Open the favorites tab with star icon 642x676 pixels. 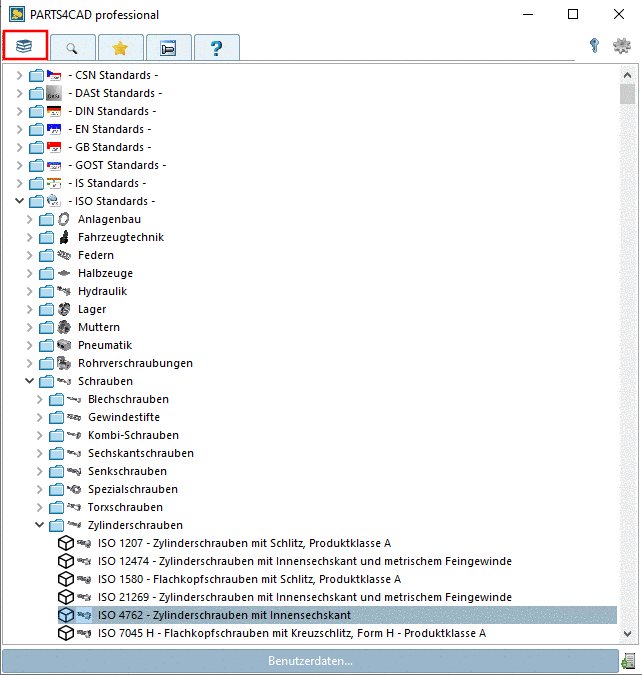click(x=120, y=47)
